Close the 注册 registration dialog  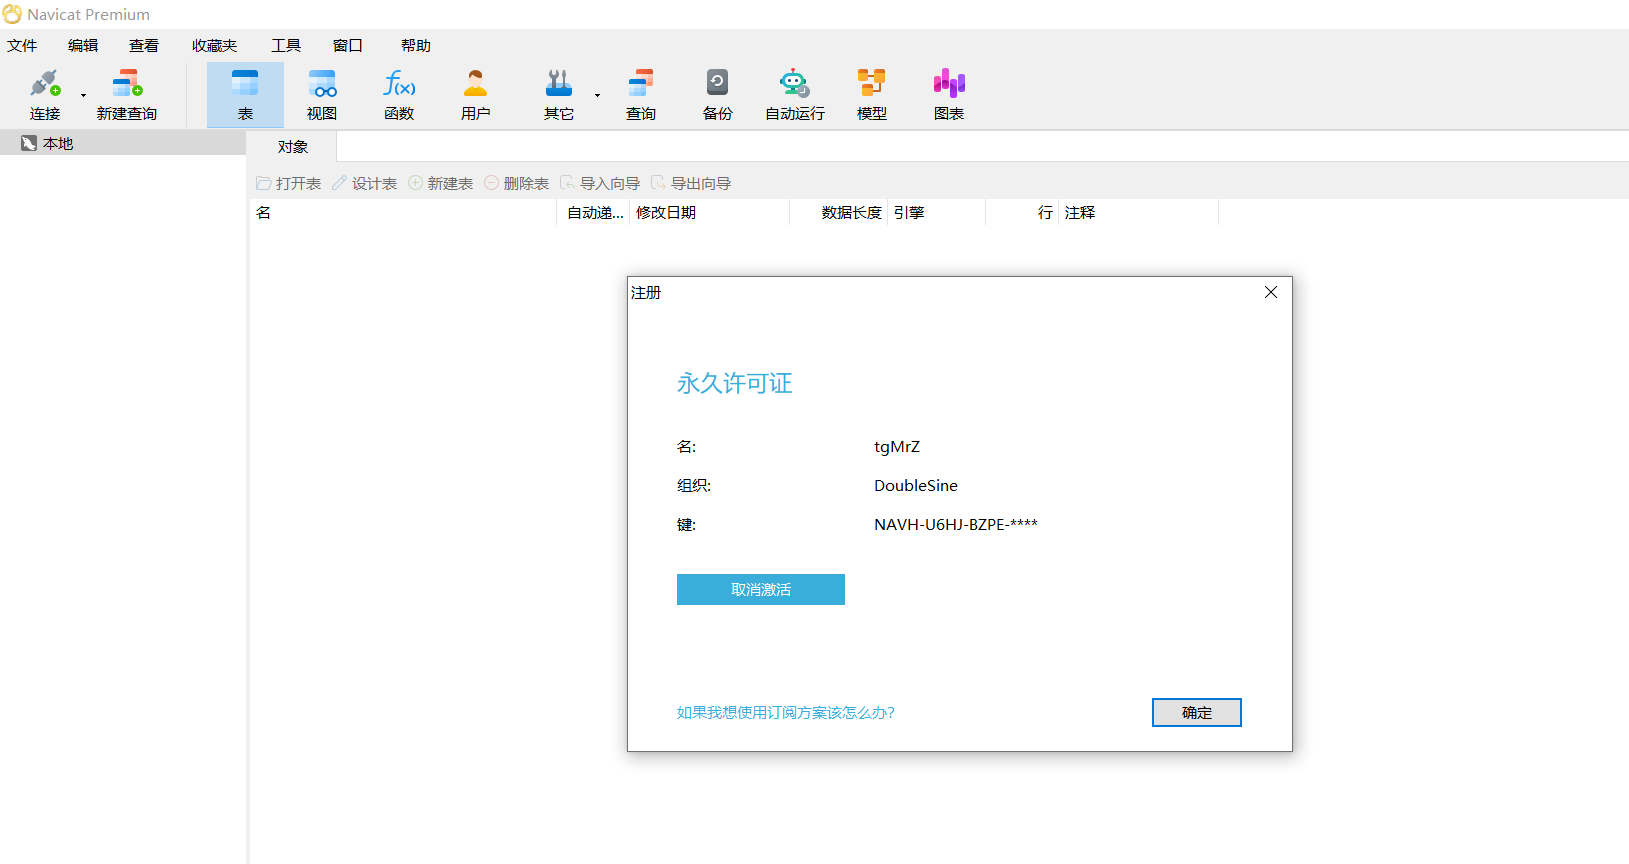point(1271,292)
